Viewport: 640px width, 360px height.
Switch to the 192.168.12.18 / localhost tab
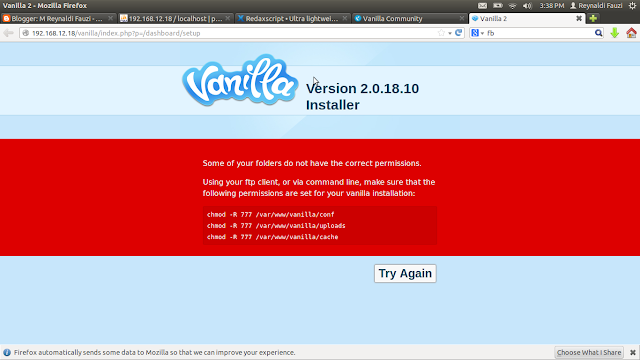176,18
